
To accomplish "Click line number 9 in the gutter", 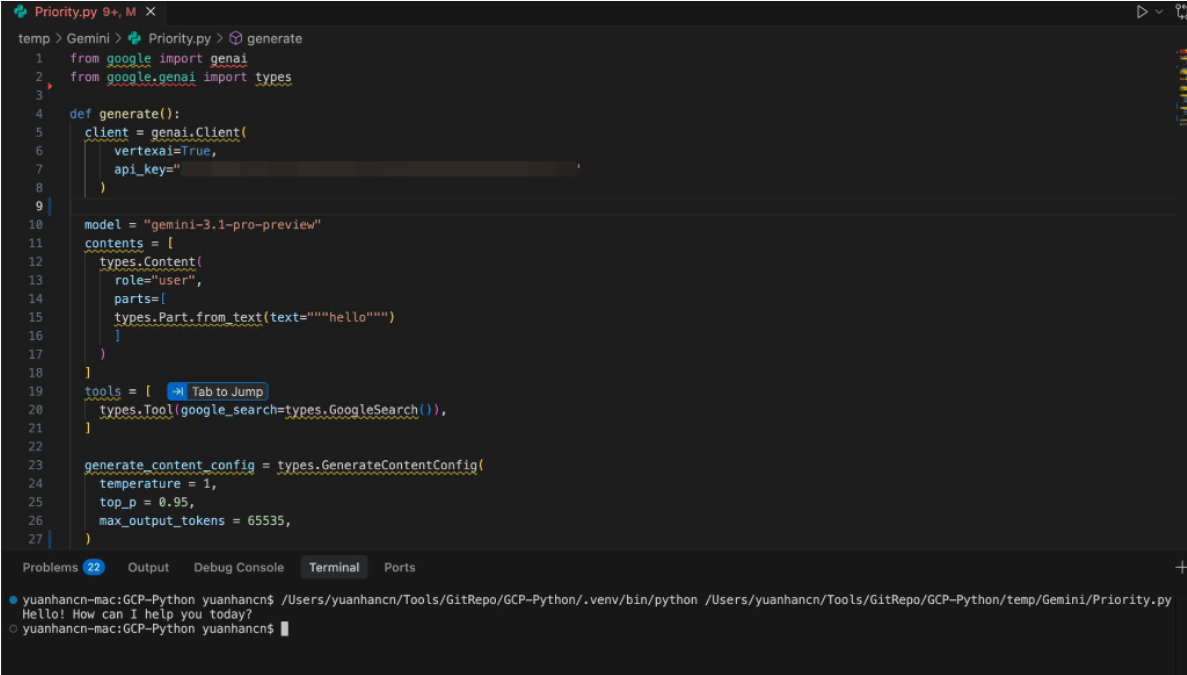I will click(39, 206).
